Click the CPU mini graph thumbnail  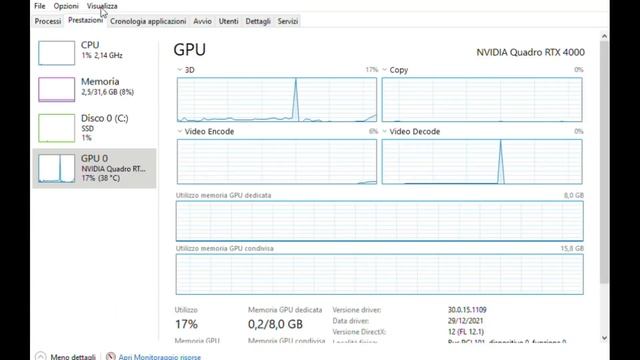coord(56,53)
